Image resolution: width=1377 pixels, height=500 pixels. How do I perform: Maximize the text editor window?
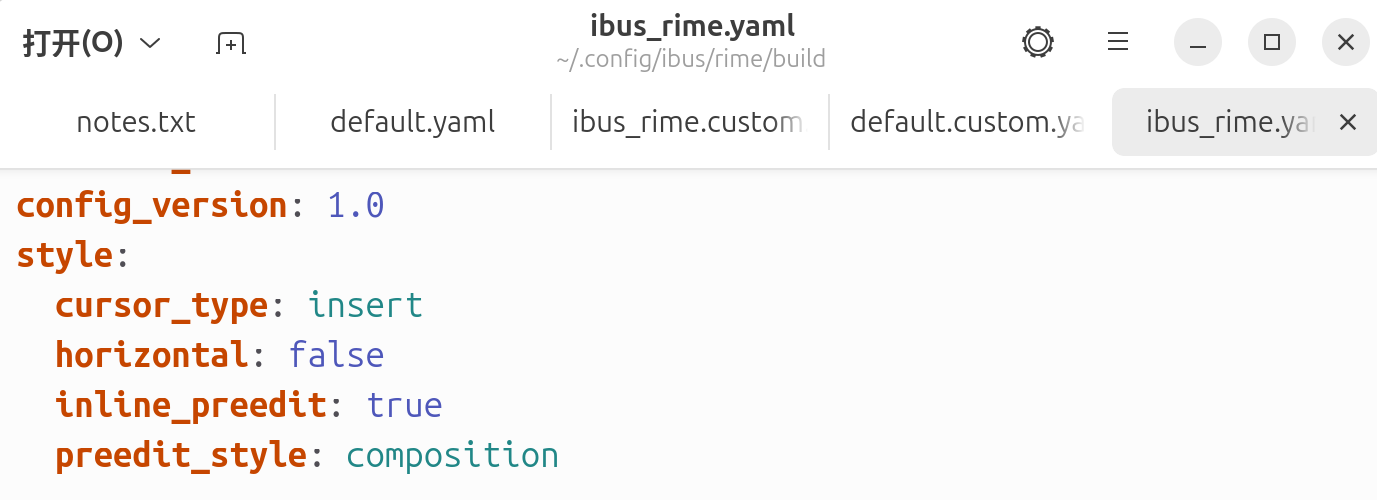tap(1272, 42)
